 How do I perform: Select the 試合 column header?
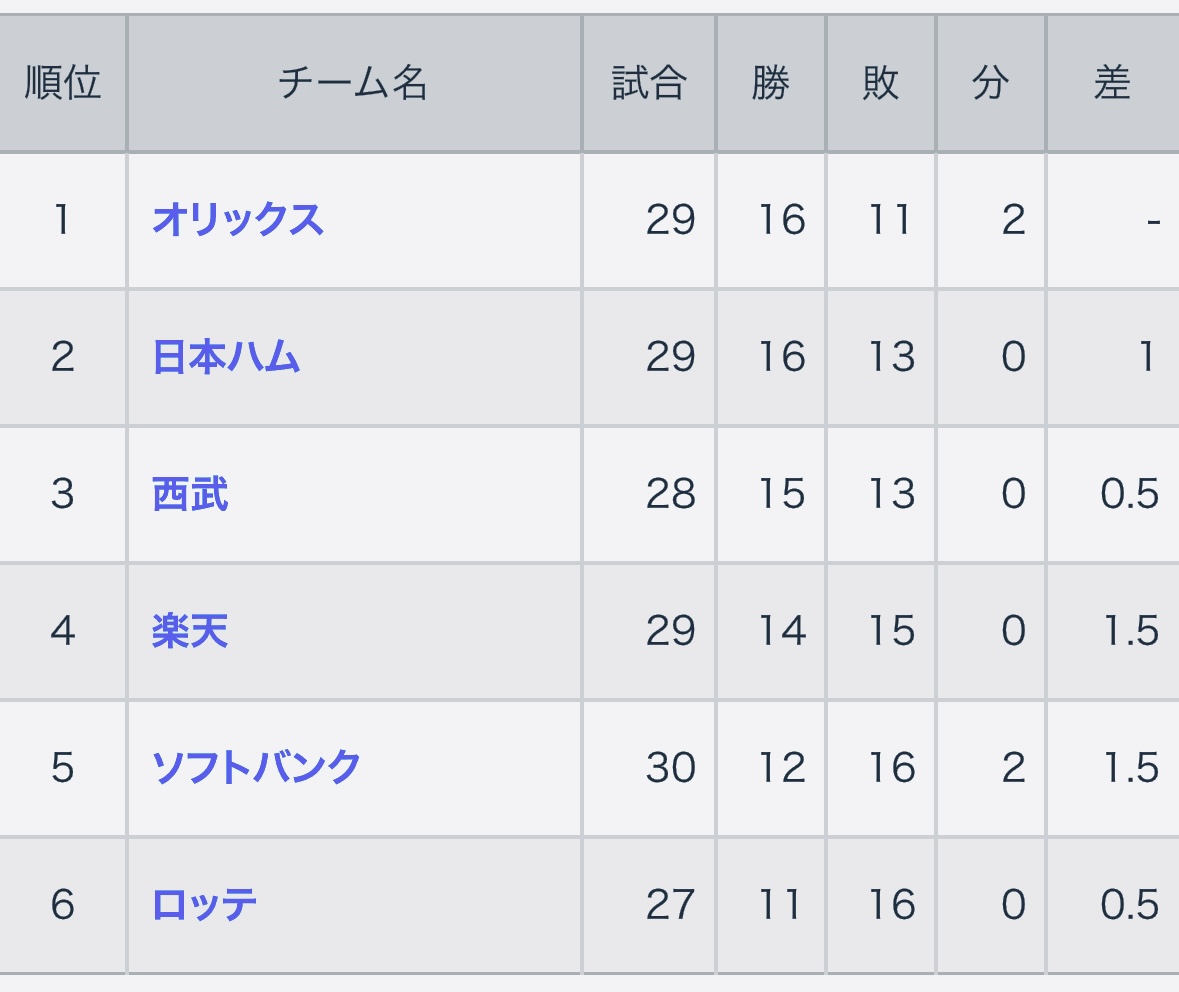click(649, 83)
